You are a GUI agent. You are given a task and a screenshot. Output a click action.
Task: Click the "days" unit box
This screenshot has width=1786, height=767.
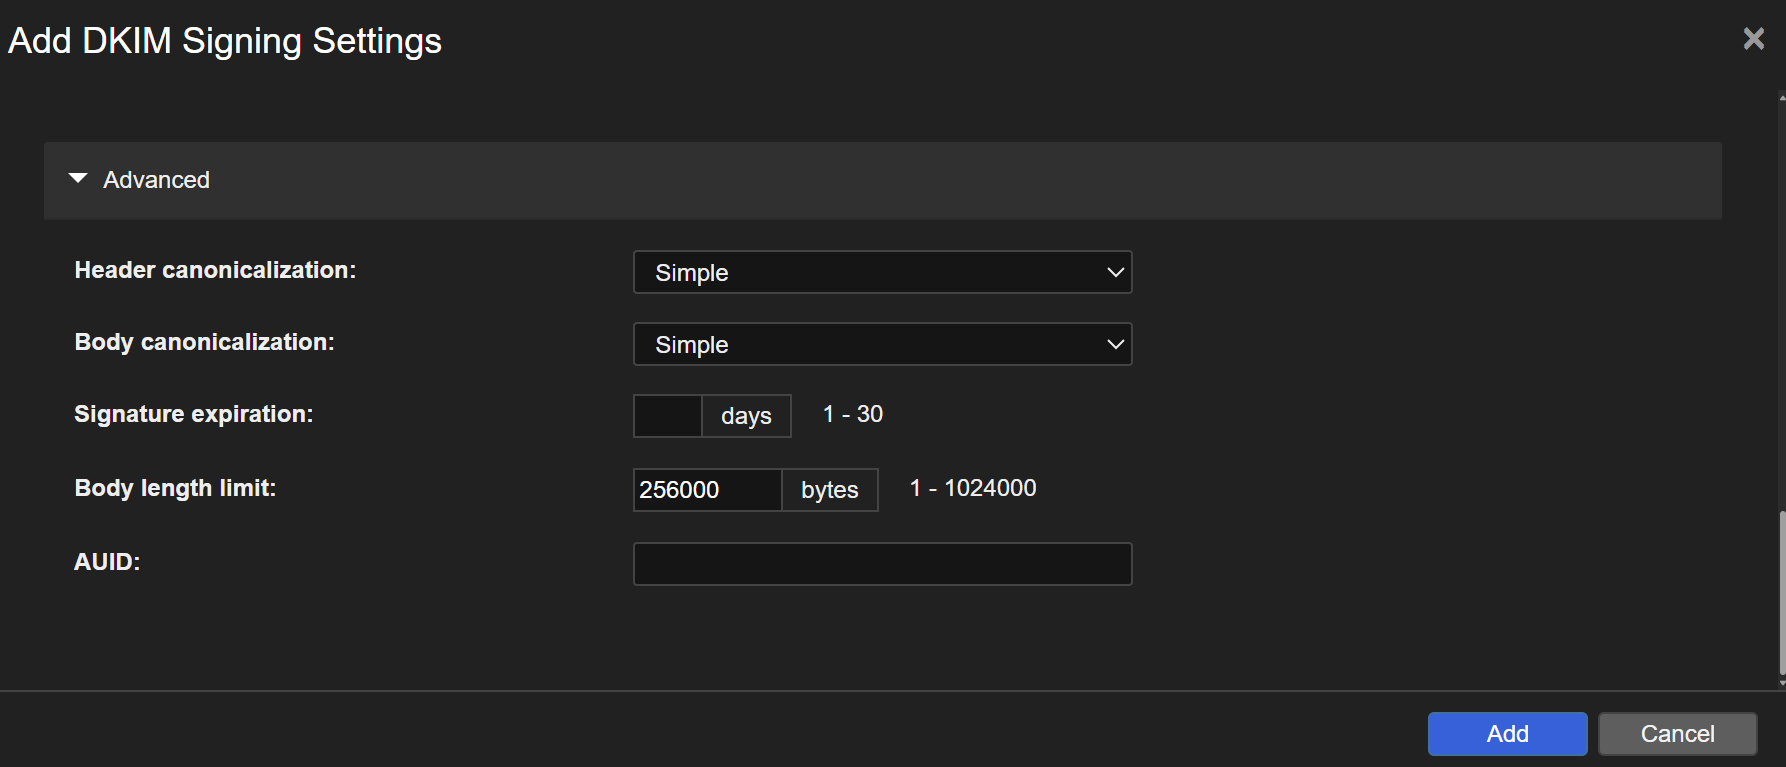click(746, 416)
